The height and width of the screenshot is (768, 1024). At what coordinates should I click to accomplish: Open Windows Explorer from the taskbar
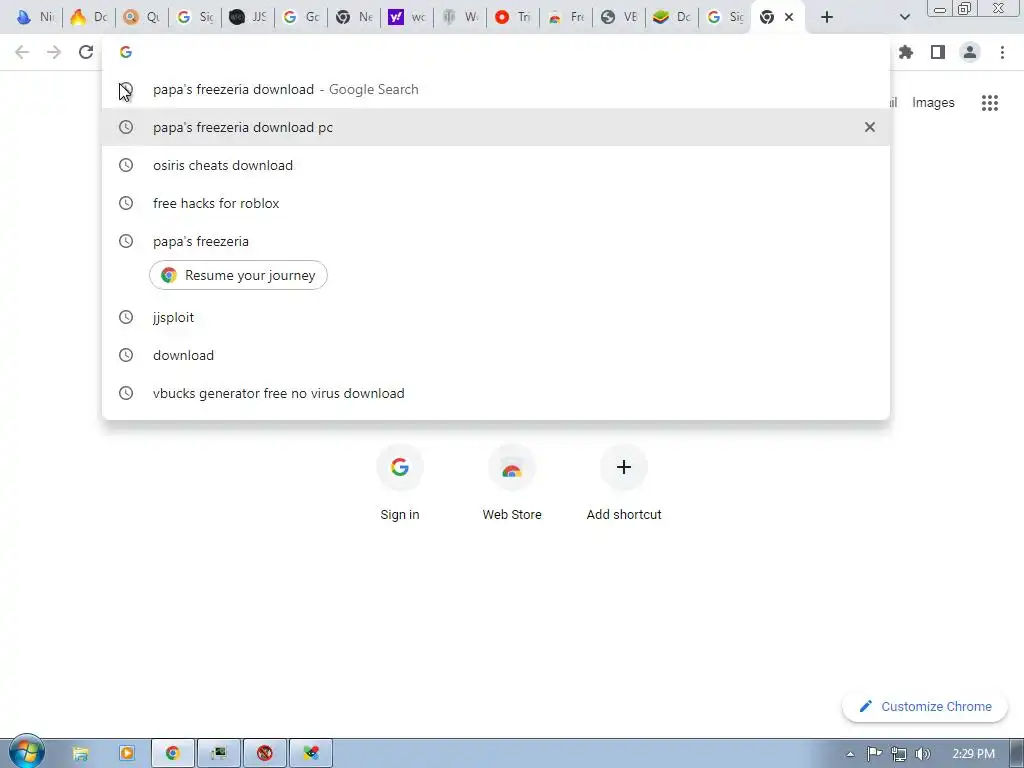coord(80,754)
